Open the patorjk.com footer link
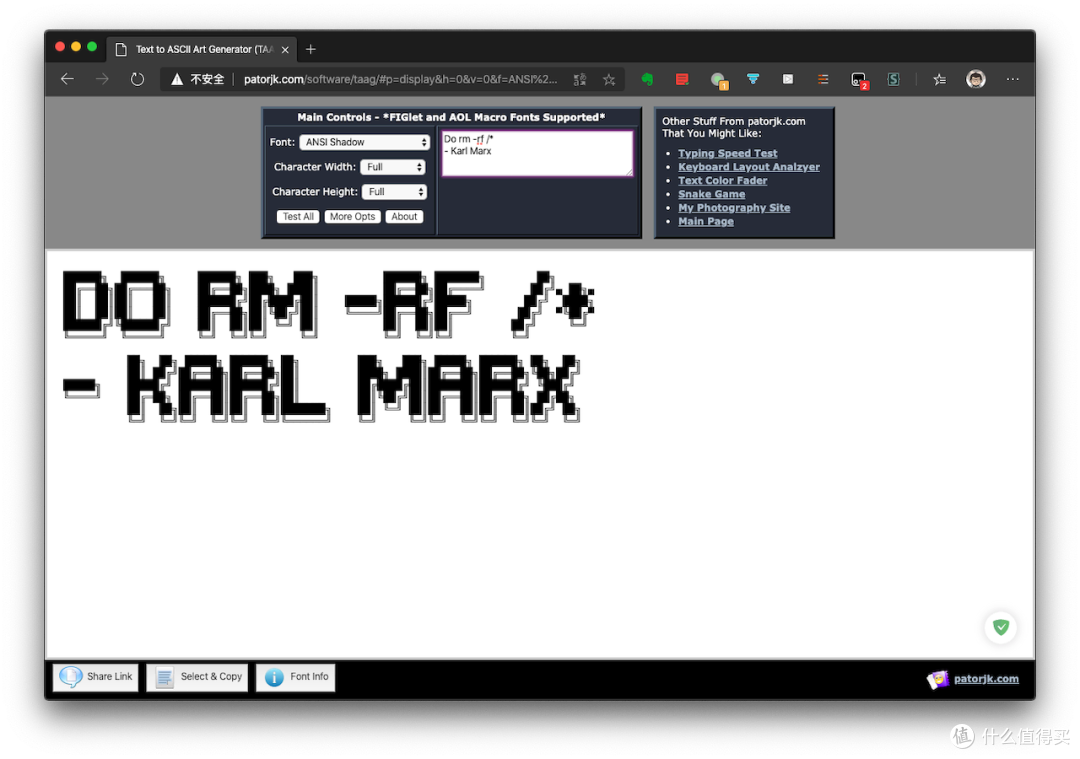The height and width of the screenshot is (759, 1080). pyautogui.click(x=986, y=679)
